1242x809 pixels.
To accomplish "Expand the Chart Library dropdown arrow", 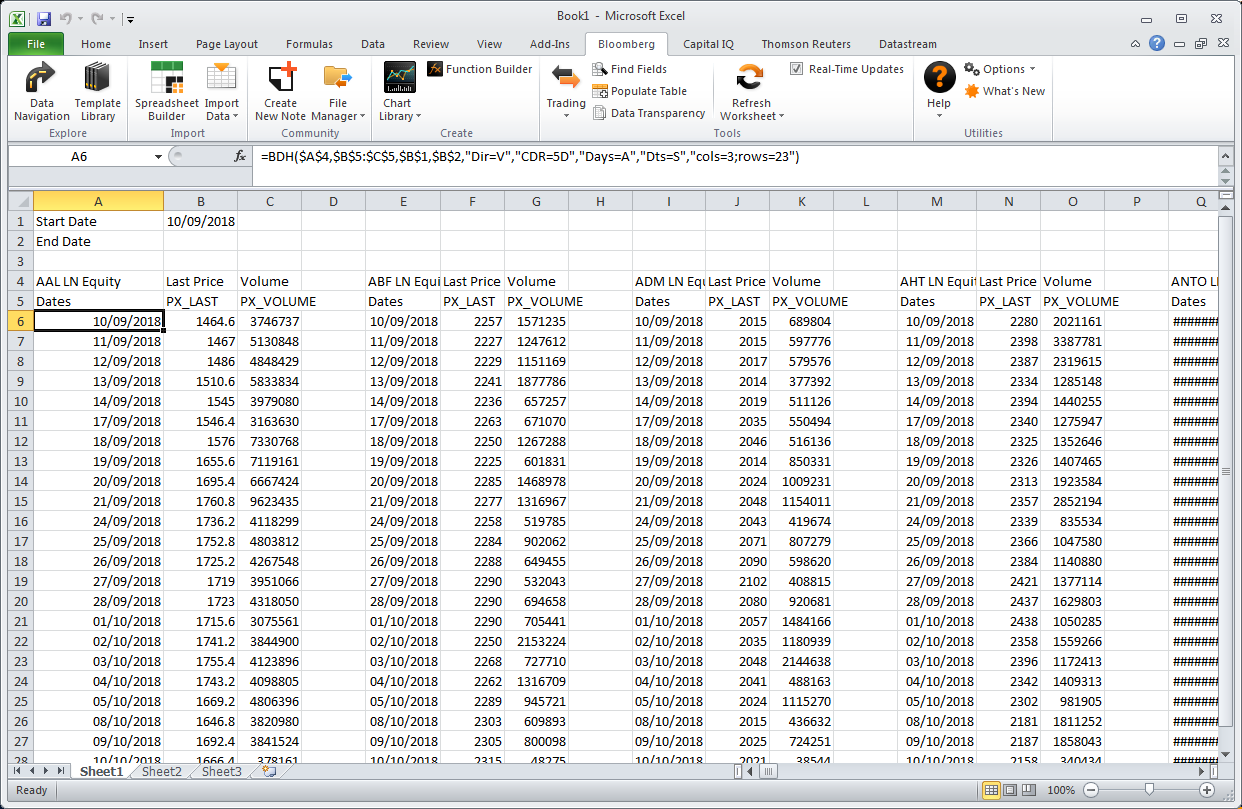I will pyautogui.click(x=418, y=116).
